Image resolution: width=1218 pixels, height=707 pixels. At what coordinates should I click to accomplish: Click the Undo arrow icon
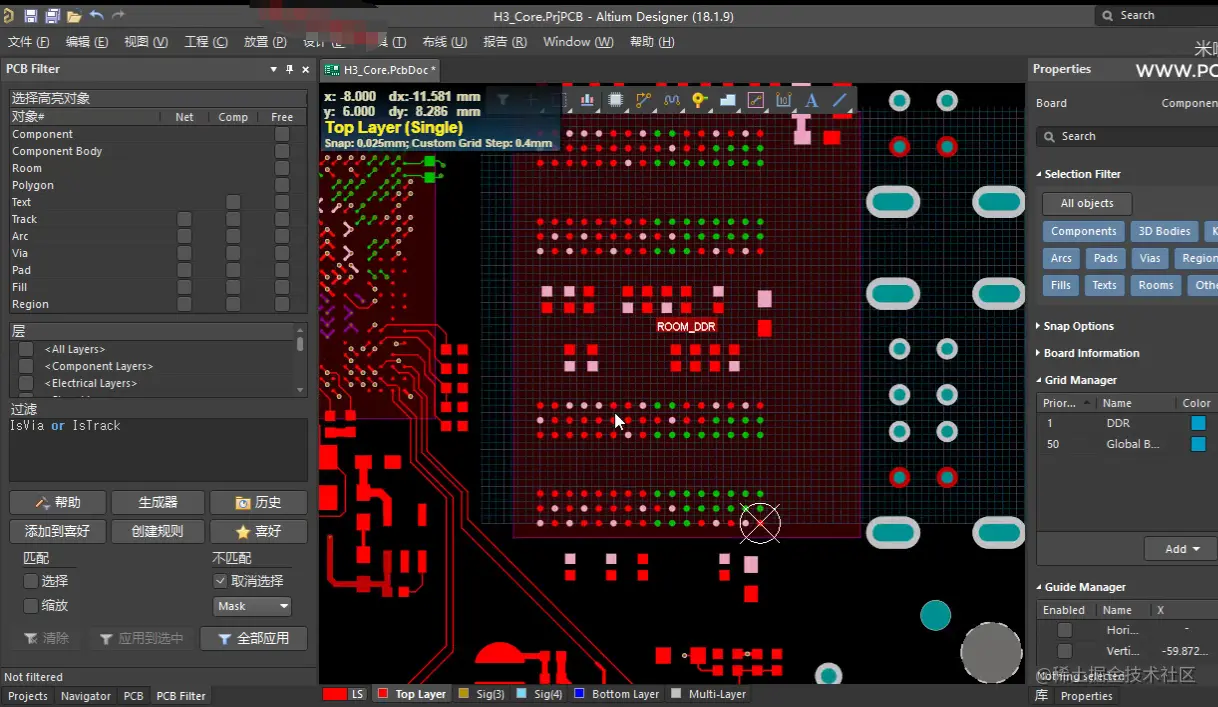[x=96, y=16]
